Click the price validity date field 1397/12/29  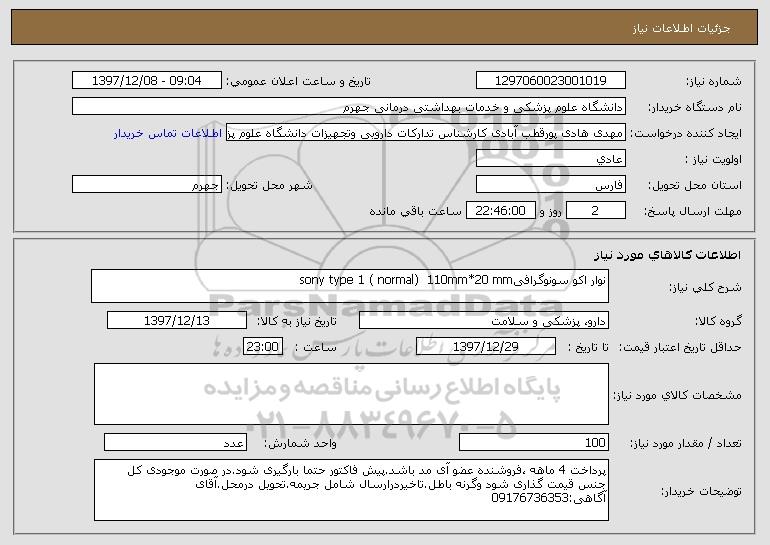coord(486,347)
